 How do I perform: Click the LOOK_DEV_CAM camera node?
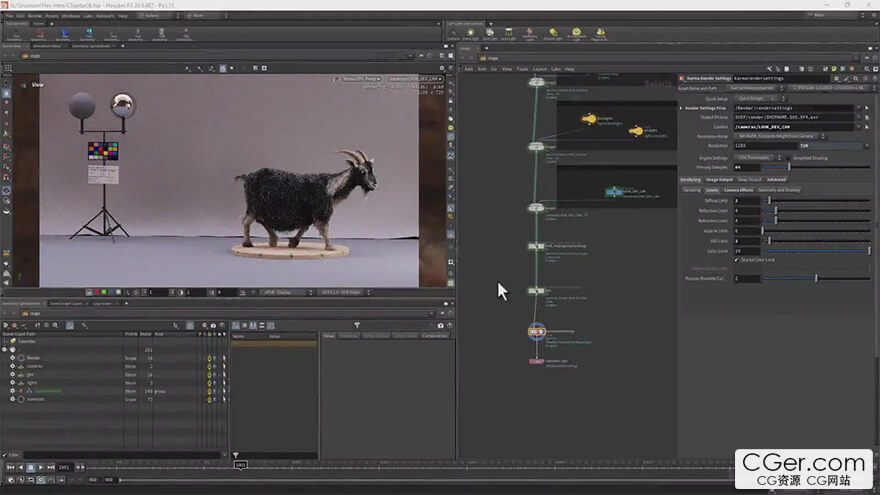[x=612, y=191]
